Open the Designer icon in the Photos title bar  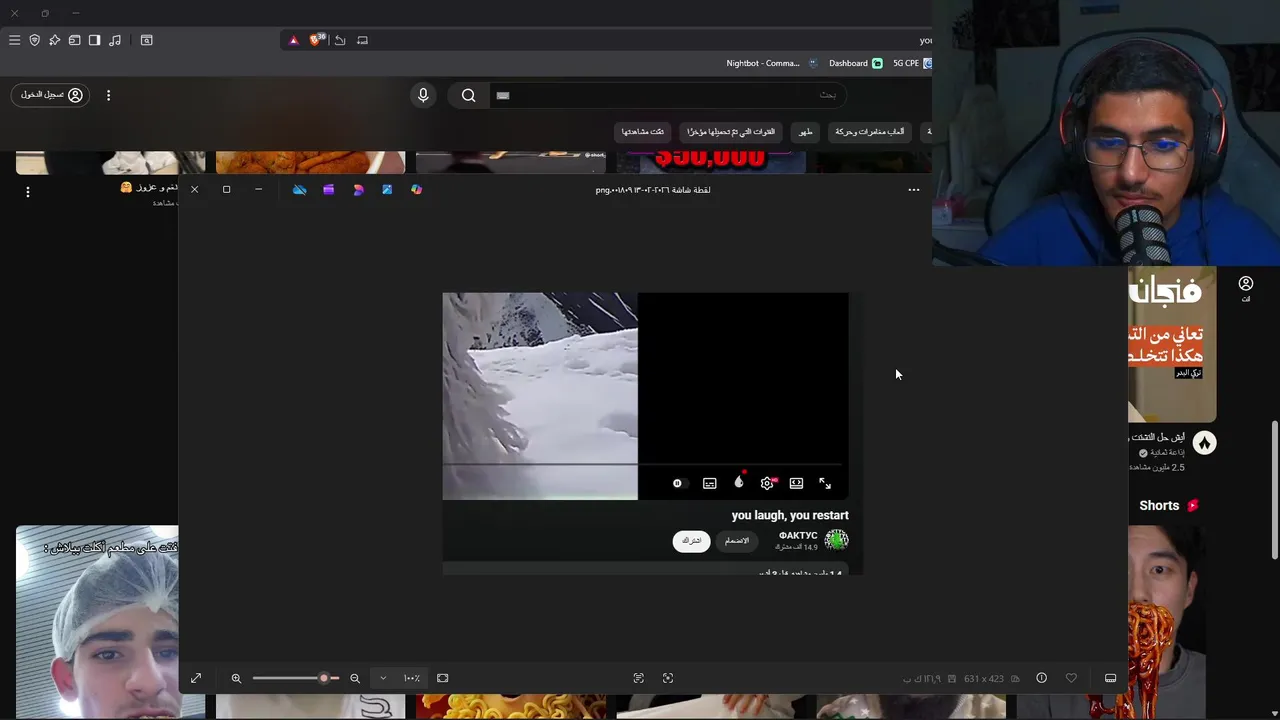coord(358,189)
